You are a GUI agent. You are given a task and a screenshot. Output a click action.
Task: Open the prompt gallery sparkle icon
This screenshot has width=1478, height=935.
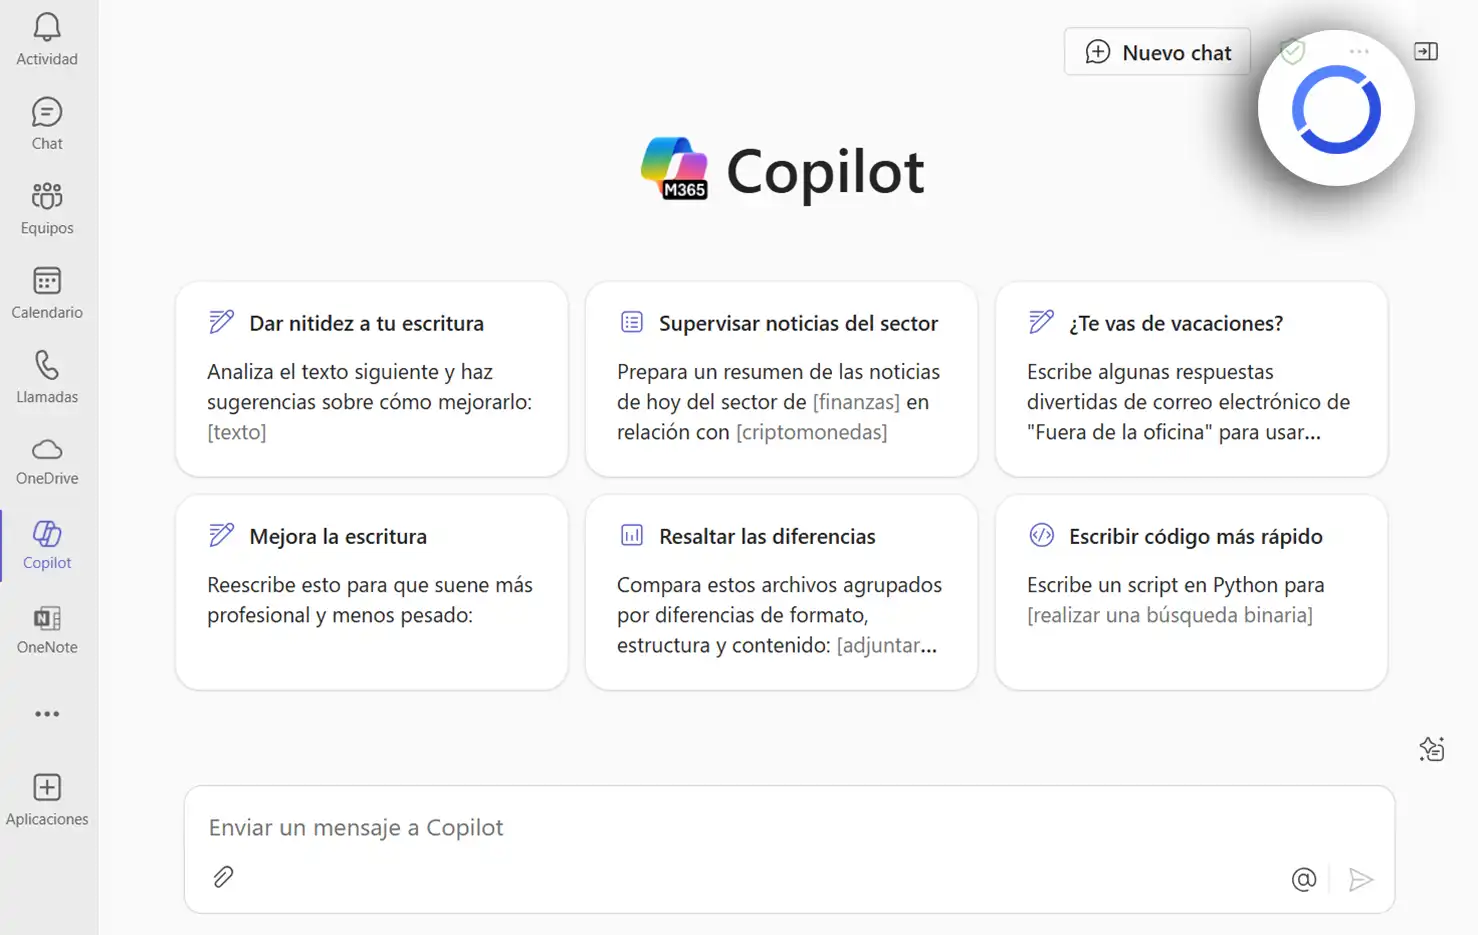(x=1431, y=749)
